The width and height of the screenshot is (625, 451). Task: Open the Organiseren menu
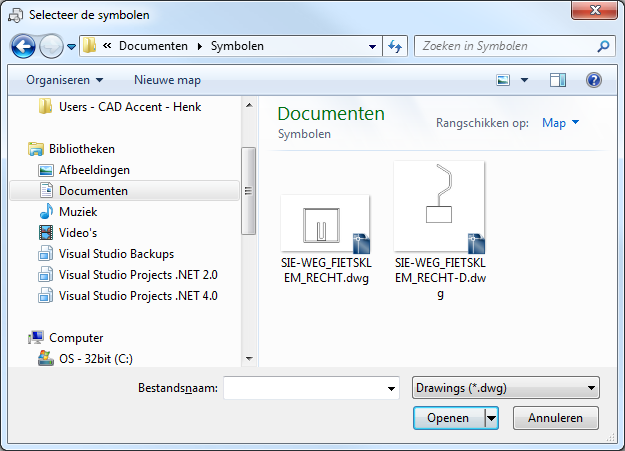tap(64, 79)
